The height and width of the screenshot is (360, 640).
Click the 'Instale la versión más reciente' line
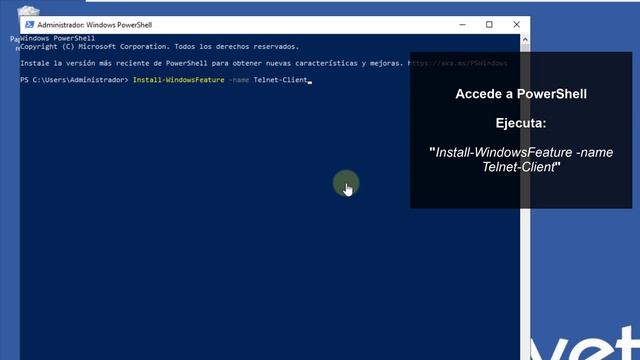click(x=264, y=63)
